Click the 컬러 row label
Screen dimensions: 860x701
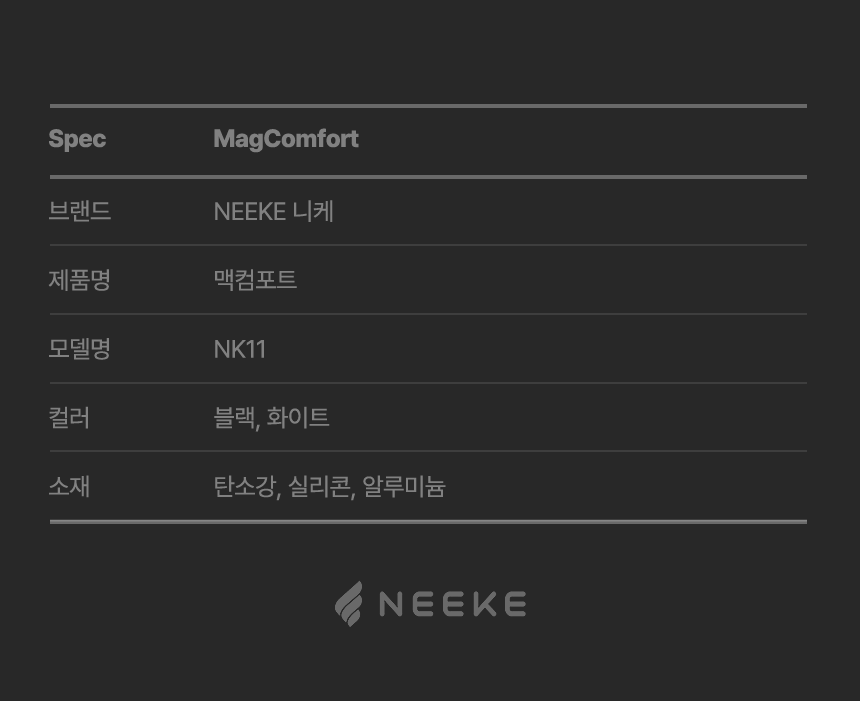tap(70, 417)
